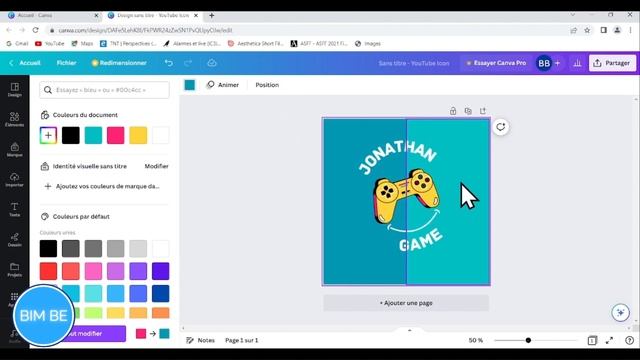The height and width of the screenshot is (360, 640).
Task: Duplicate the page icon above canvas
Action: (468, 111)
